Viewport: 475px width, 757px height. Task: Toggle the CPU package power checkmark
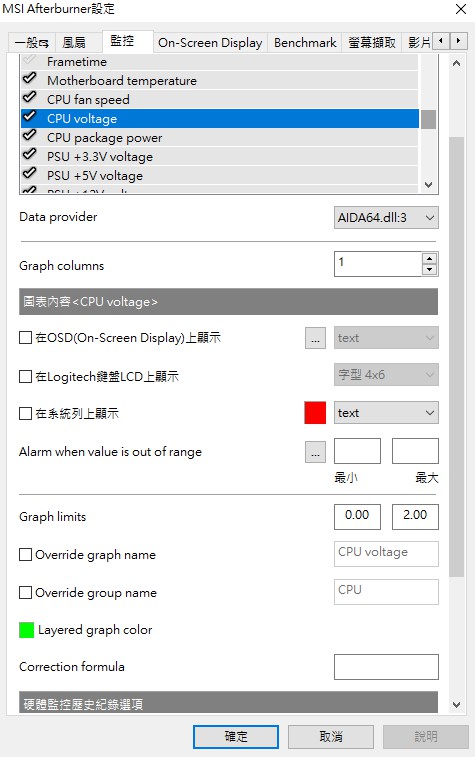point(29,136)
